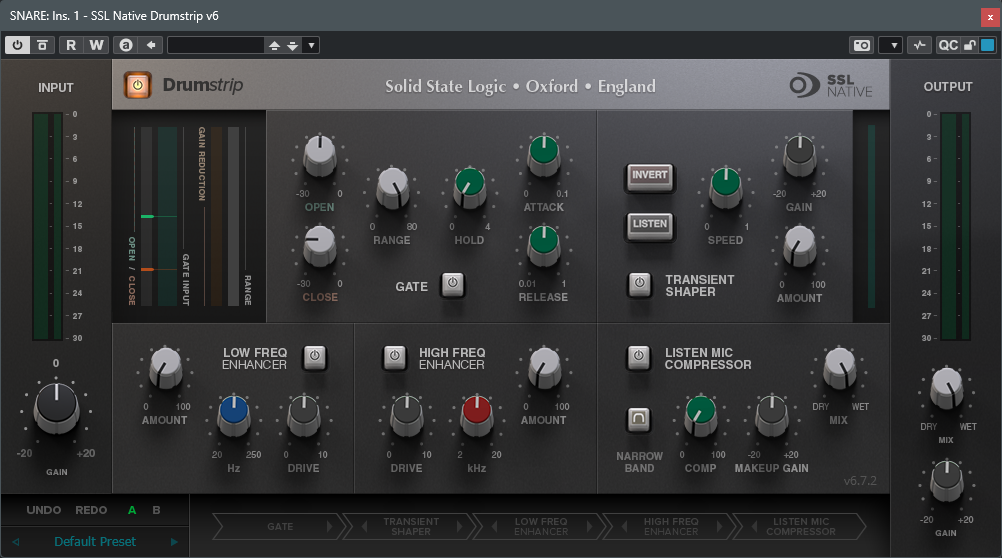
Task: Toggle the orange Drumstrip power button
Action: pos(137,85)
